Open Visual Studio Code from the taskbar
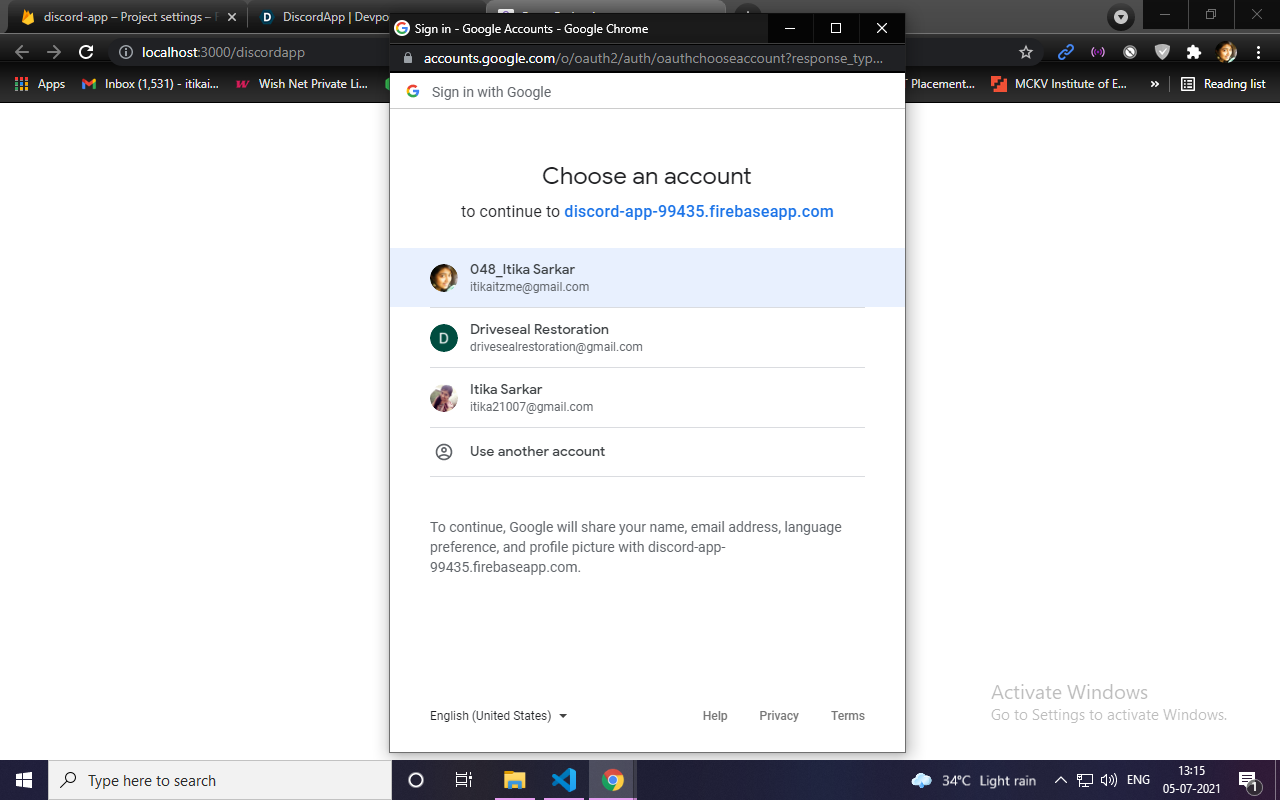The width and height of the screenshot is (1280, 800). pyautogui.click(x=564, y=780)
